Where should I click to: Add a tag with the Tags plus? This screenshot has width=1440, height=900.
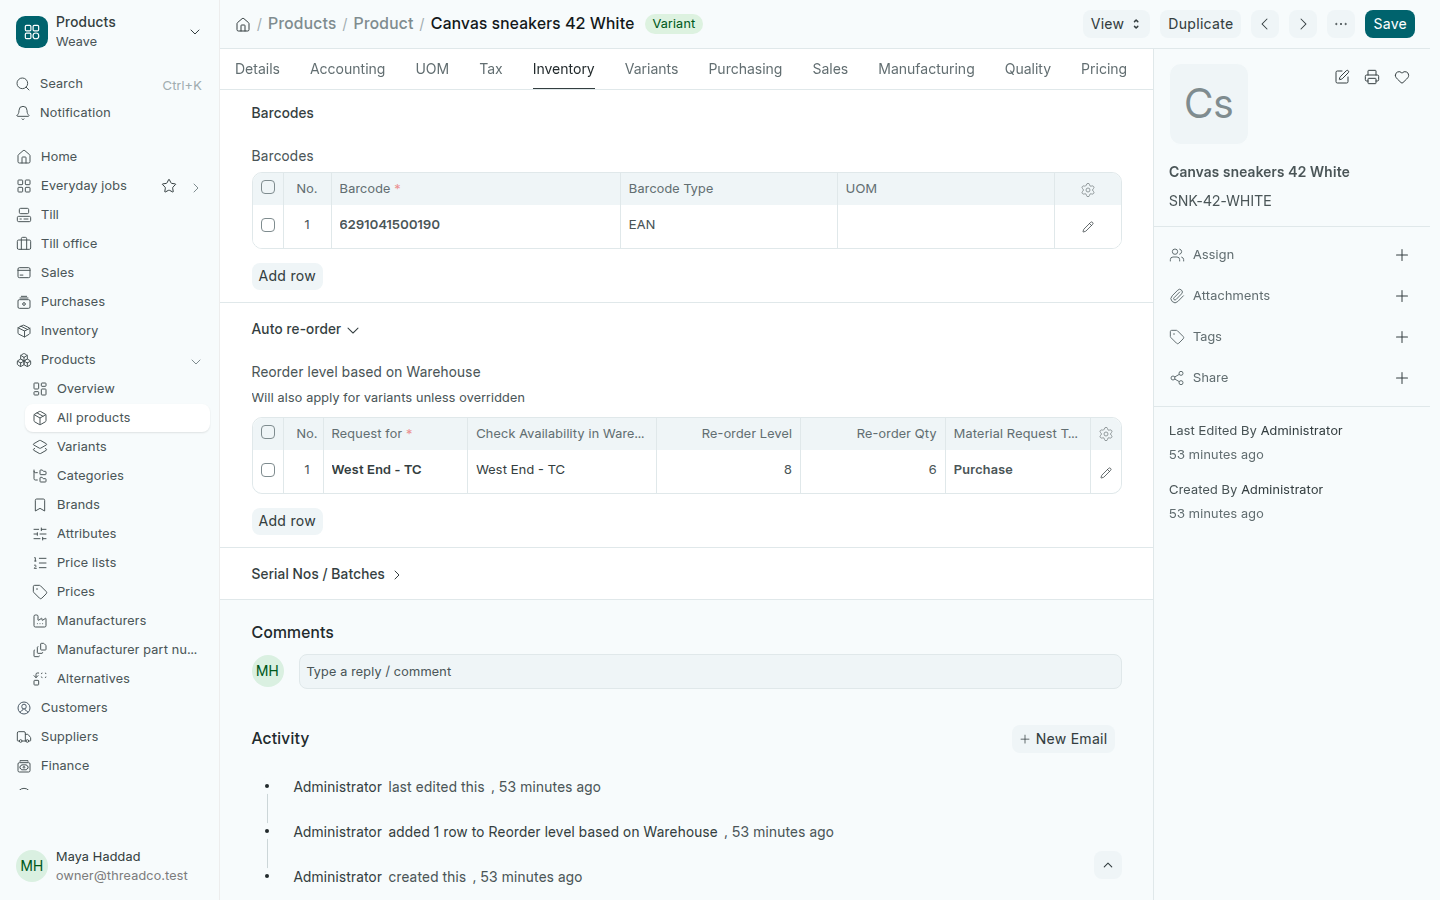click(1402, 337)
